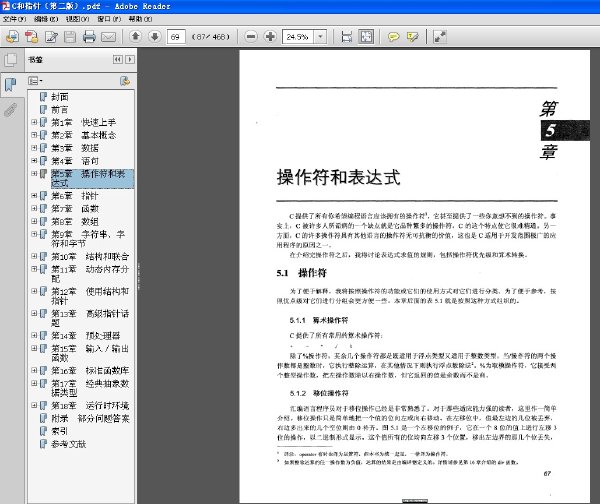Open the 参考文献 bookmark

[68, 444]
